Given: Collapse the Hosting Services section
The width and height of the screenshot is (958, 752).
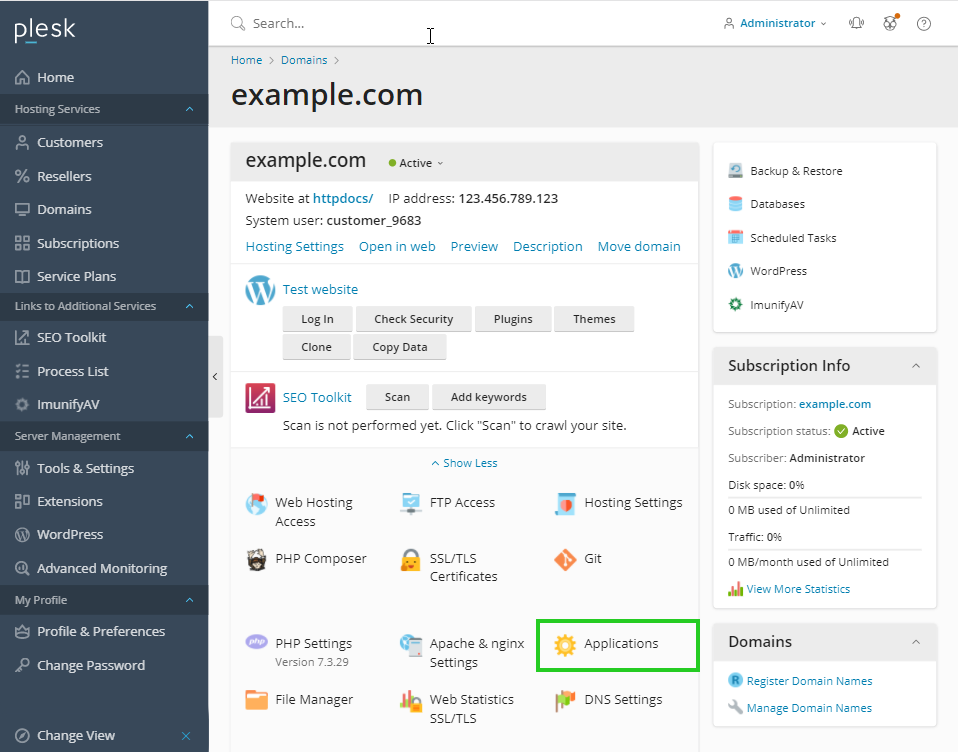Looking at the screenshot, I should coord(189,109).
